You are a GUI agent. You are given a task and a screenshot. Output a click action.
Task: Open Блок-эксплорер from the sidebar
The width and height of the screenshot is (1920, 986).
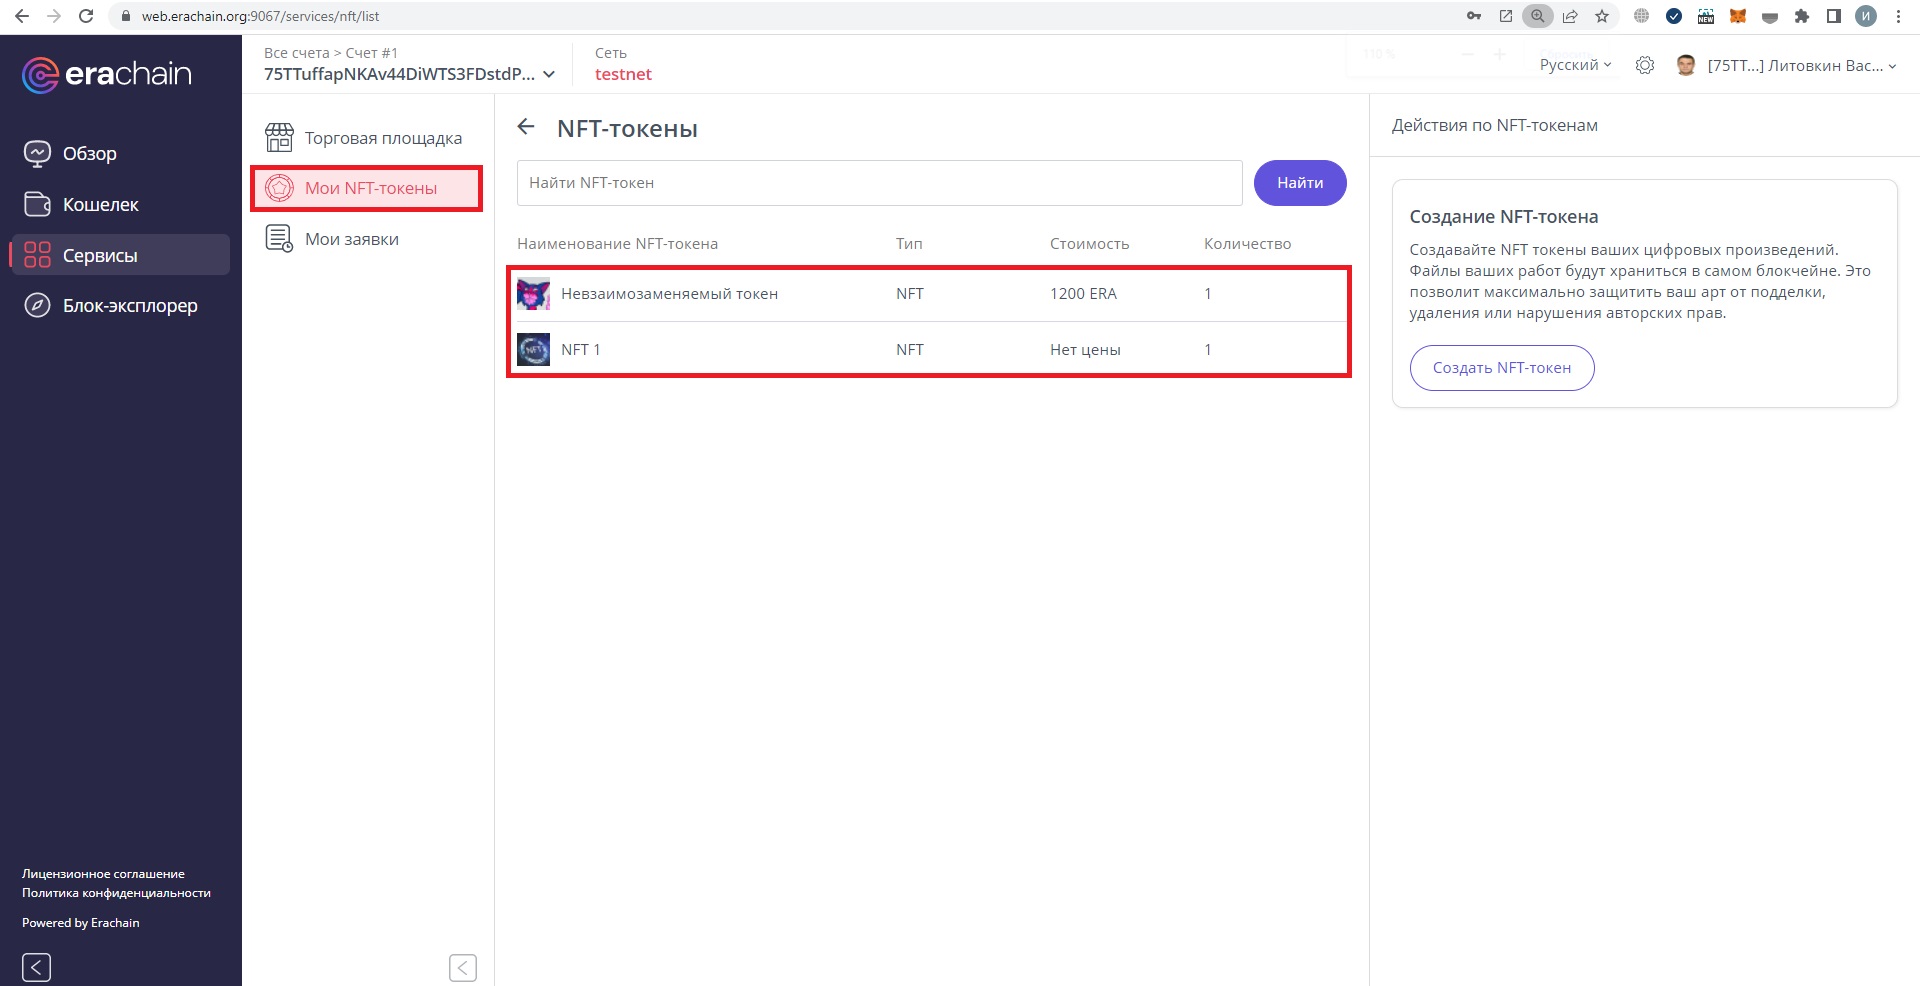pyautogui.click(x=129, y=306)
